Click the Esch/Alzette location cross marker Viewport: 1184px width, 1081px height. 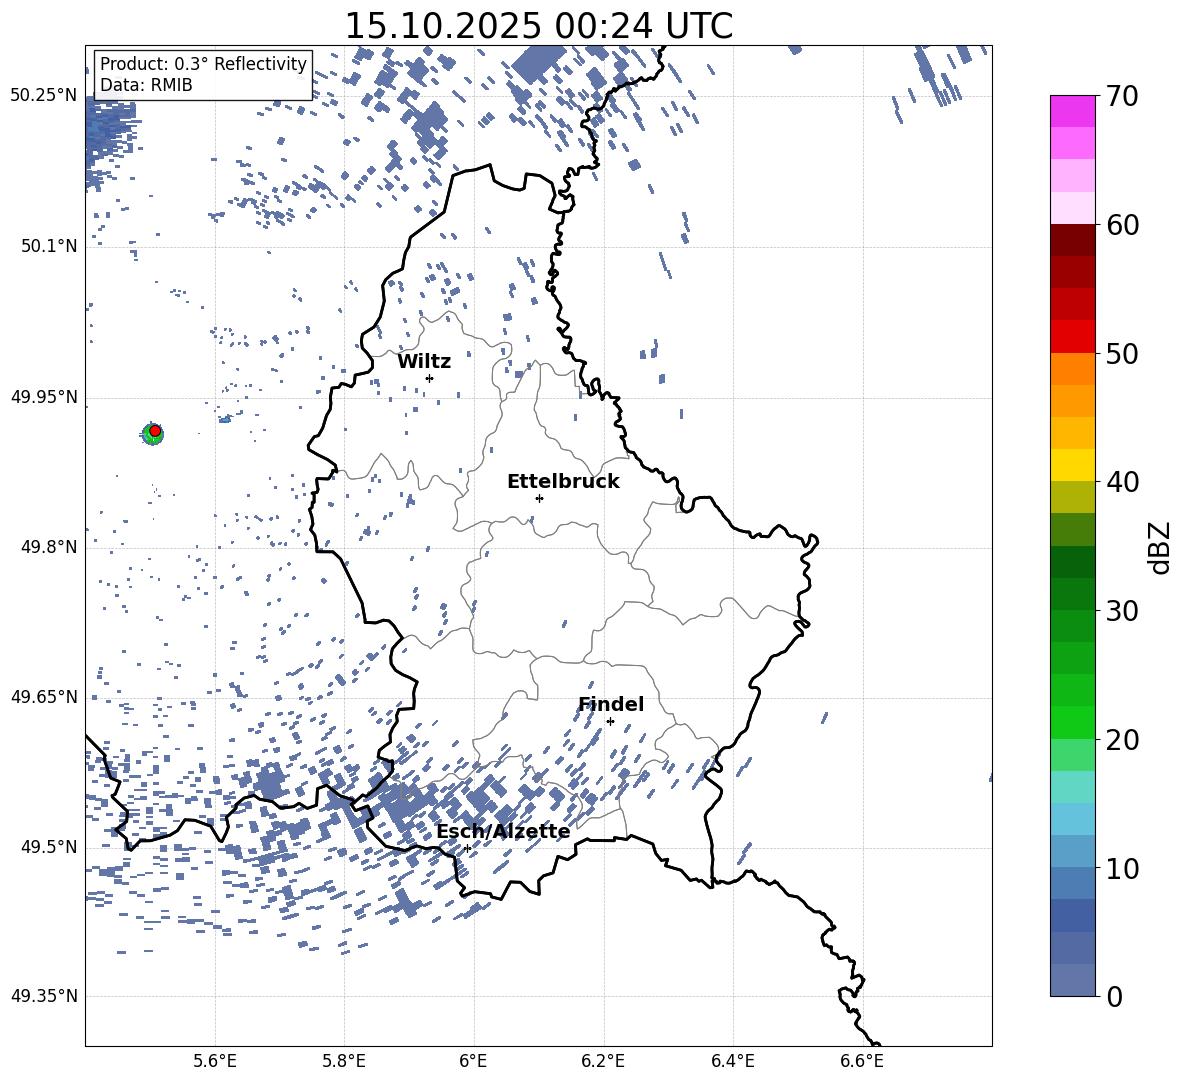pyautogui.click(x=467, y=848)
